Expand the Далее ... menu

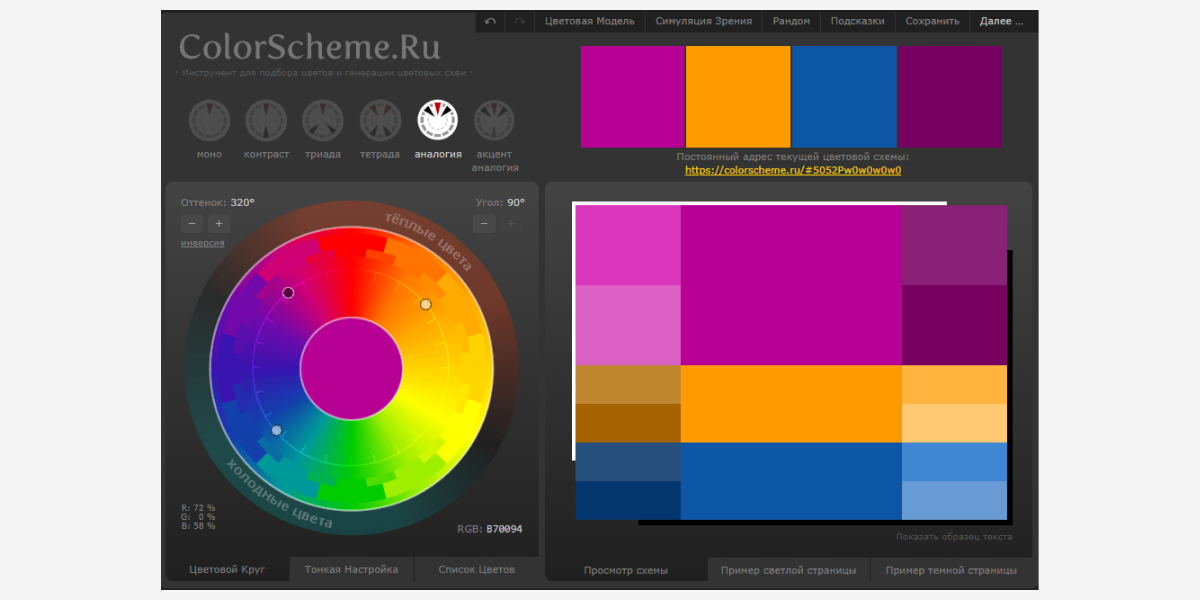coord(1001,21)
